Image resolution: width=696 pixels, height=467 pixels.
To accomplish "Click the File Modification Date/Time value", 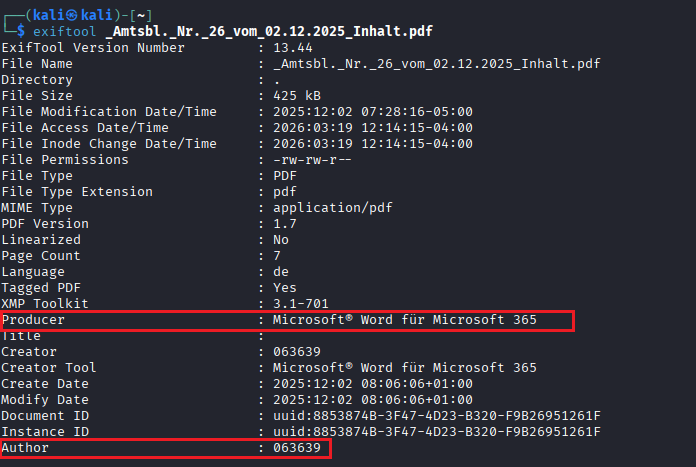I will [x=373, y=111].
